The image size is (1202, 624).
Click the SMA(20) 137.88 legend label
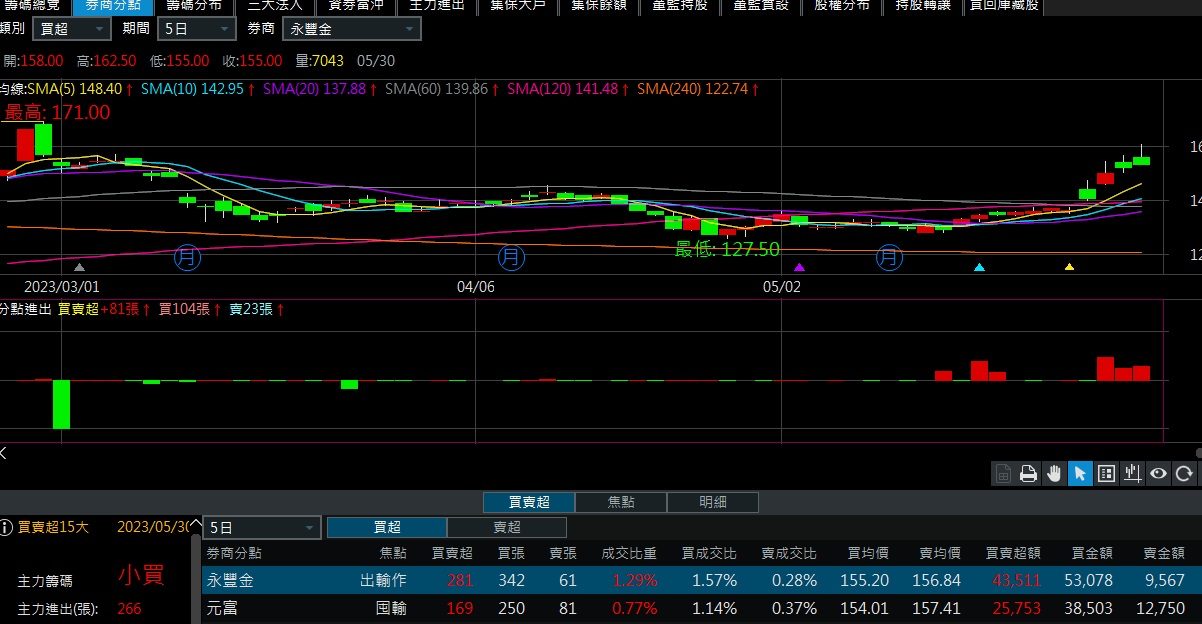[x=314, y=89]
